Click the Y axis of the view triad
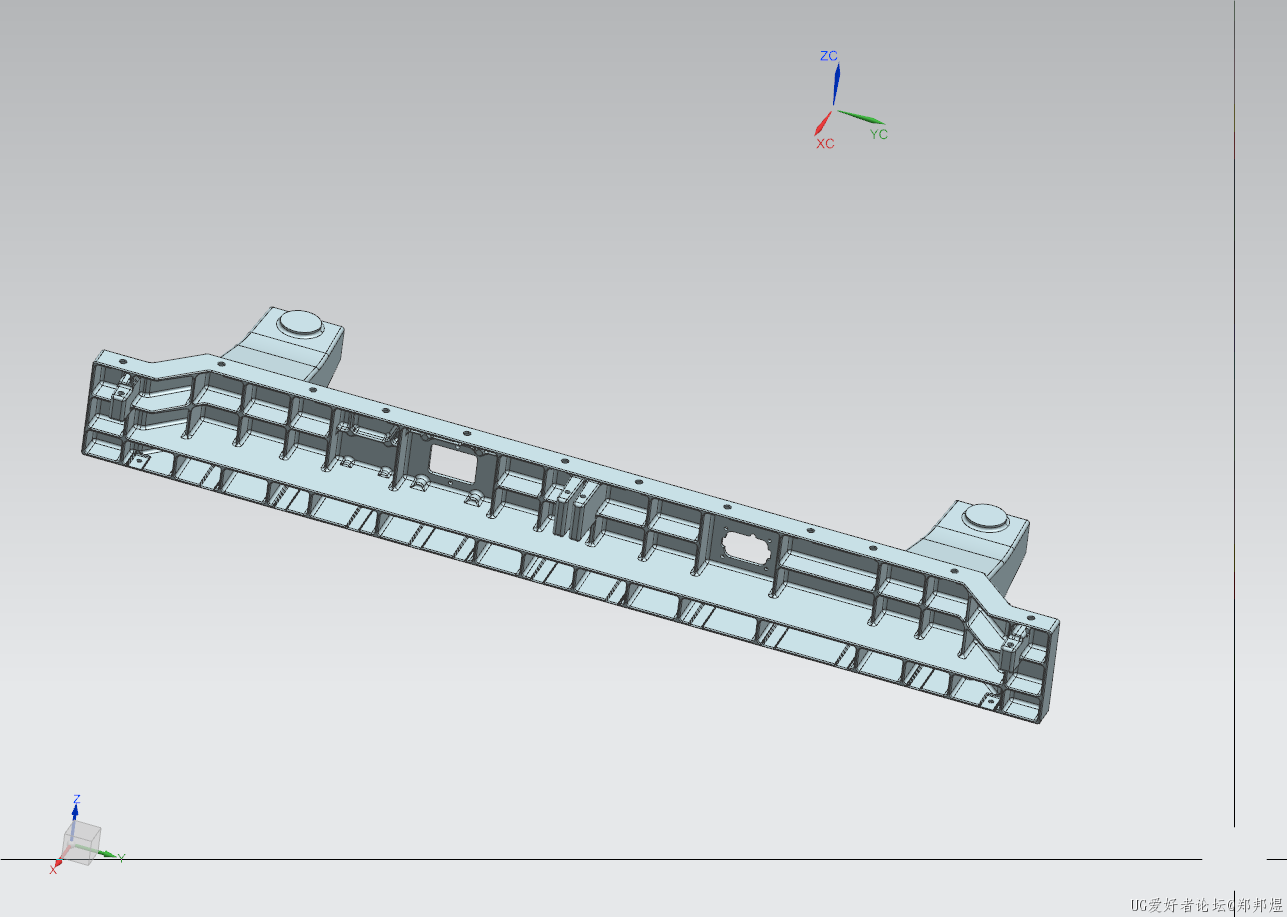The image size is (1287, 917). [x=108, y=855]
